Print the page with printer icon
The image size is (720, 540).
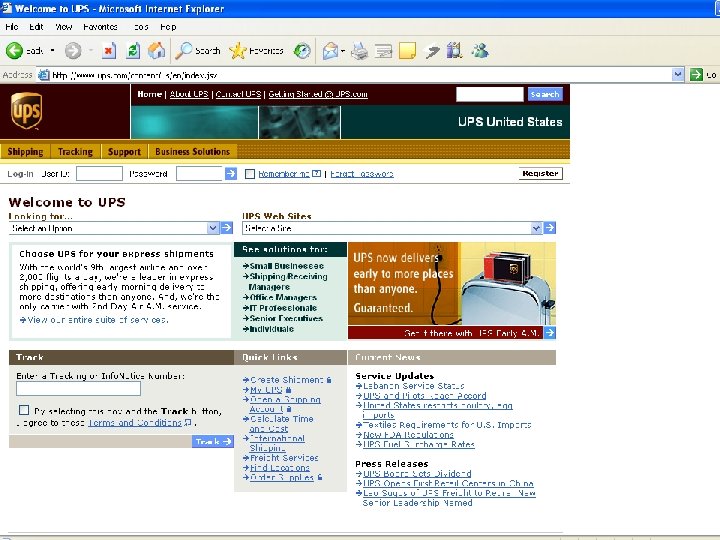(x=359, y=51)
